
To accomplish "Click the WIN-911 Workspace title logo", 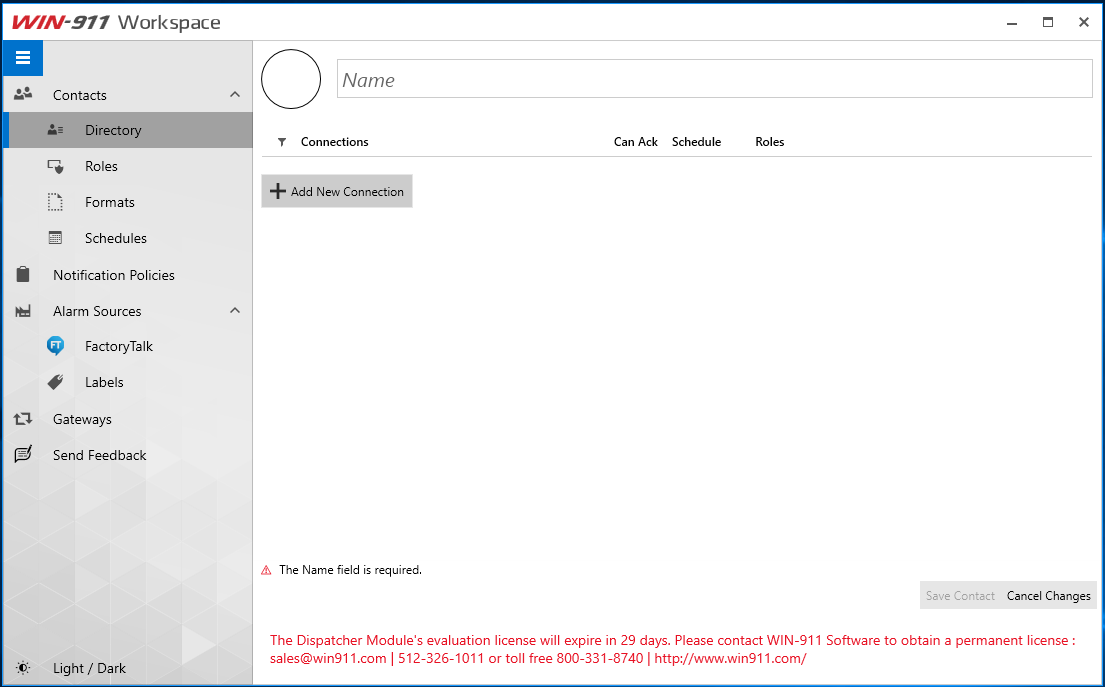I will click(x=116, y=22).
